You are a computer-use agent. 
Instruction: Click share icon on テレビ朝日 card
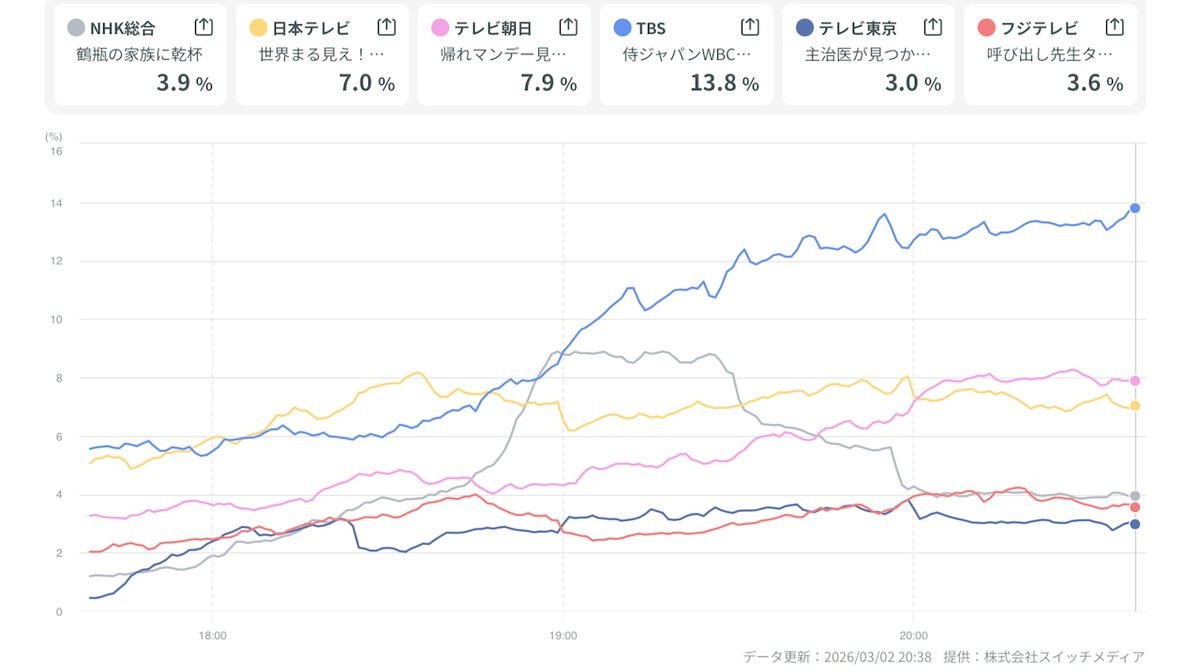(x=568, y=27)
